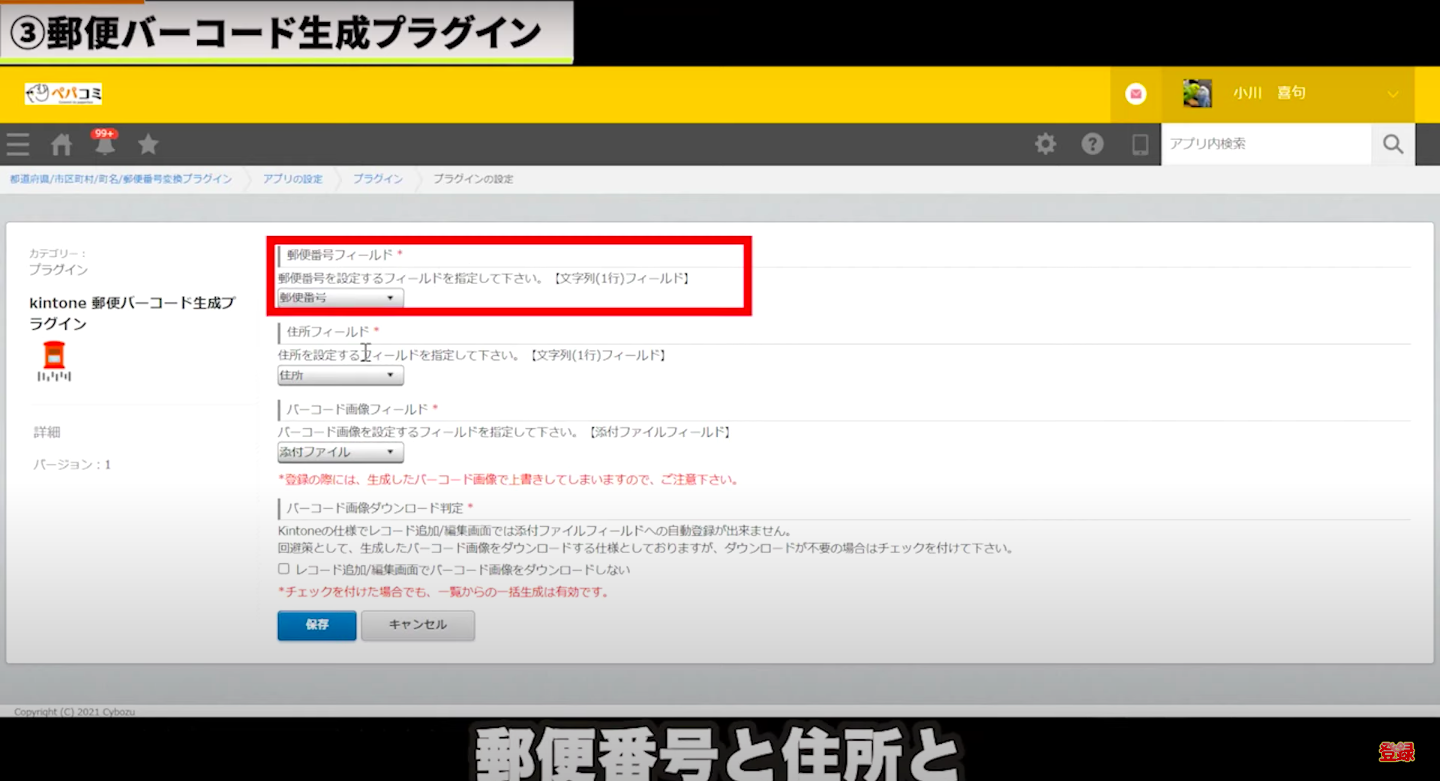Go to the Home icon
This screenshot has height=781, width=1440.
click(62, 145)
